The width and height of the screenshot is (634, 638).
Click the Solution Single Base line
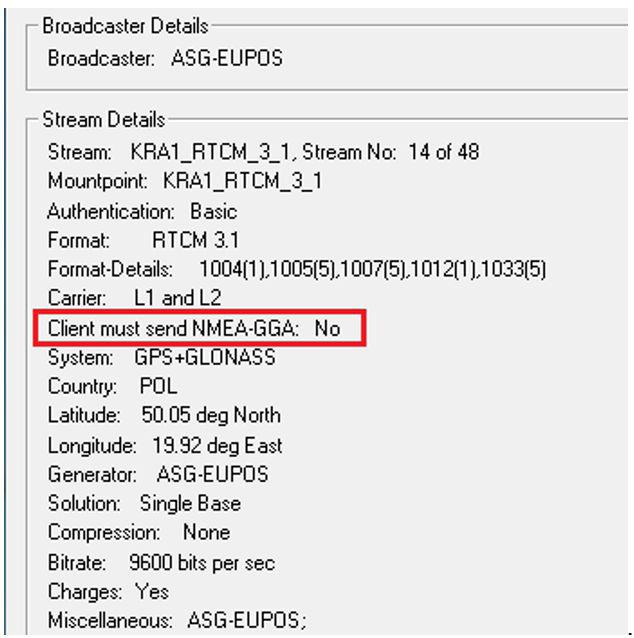click(144, 503)
